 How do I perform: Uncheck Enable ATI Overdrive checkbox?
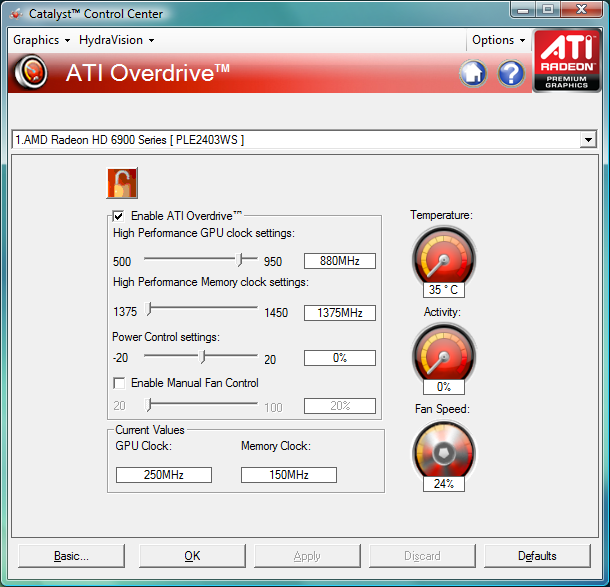pyautogui.click(x=118, y=216)
